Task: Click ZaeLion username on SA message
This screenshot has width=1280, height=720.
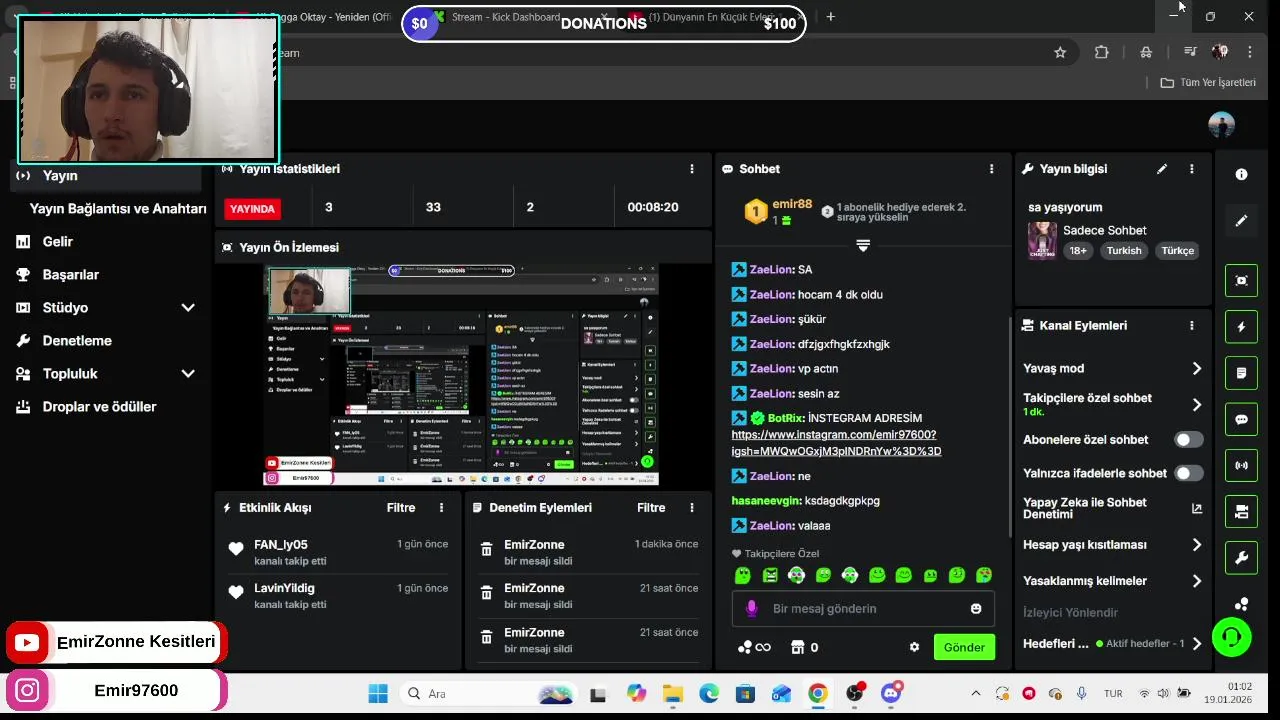Action: point(770,269)
